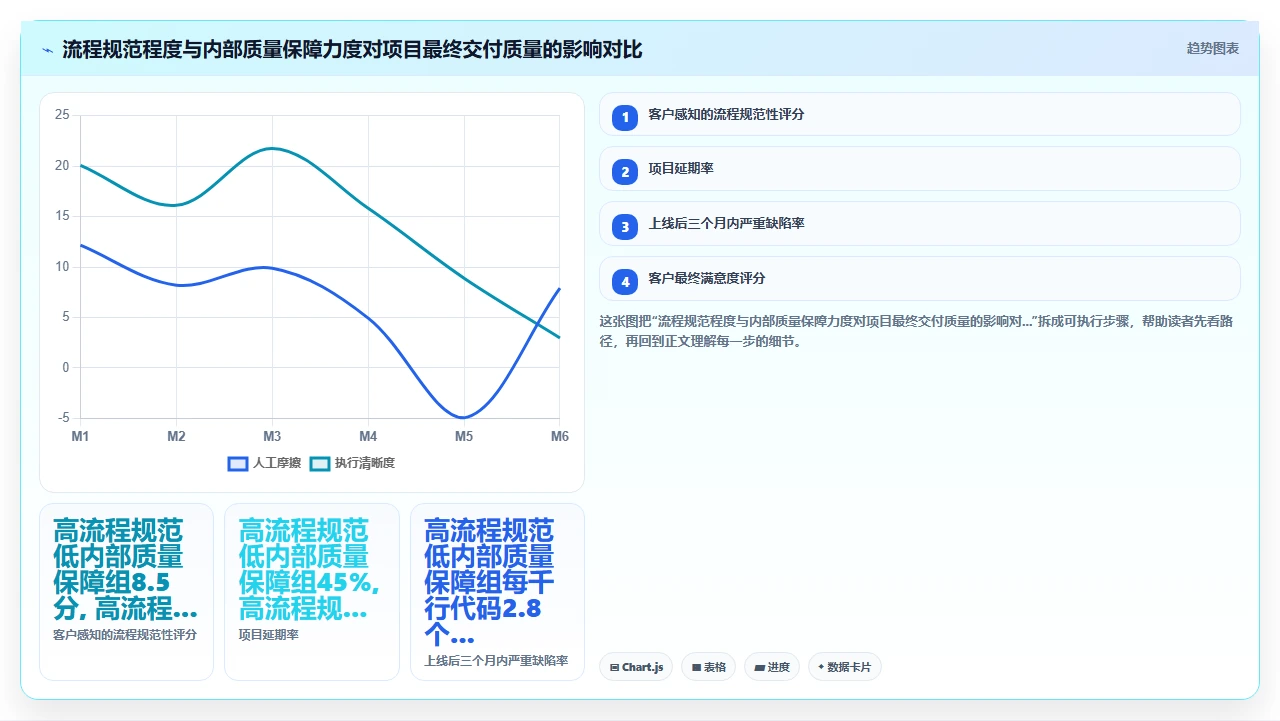
Task: Click the 执行清晰度 line peak at M3
Action: coord(272,148)
